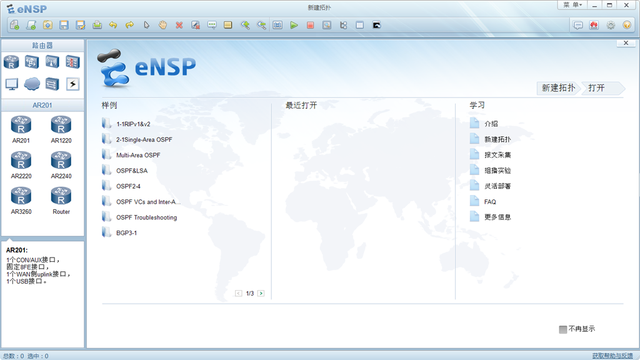The width and height of the screenshot is (640, 360).
Task: Pick the AR3260 router device
Action: pyautogui.click(x=21, y=200)
